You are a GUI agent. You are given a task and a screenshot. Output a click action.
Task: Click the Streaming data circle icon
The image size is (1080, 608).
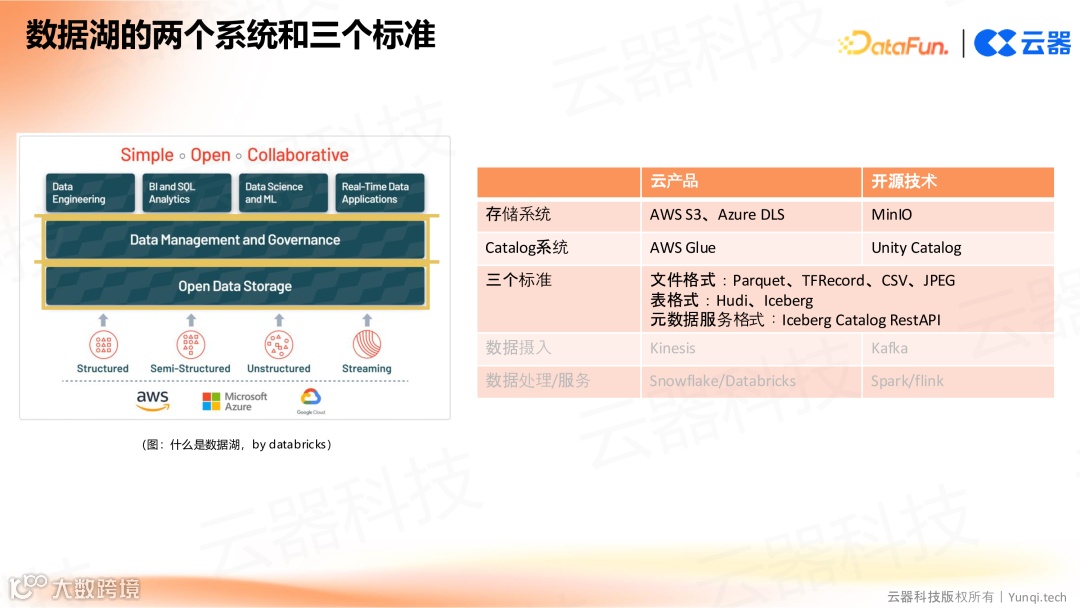point(367,344)
